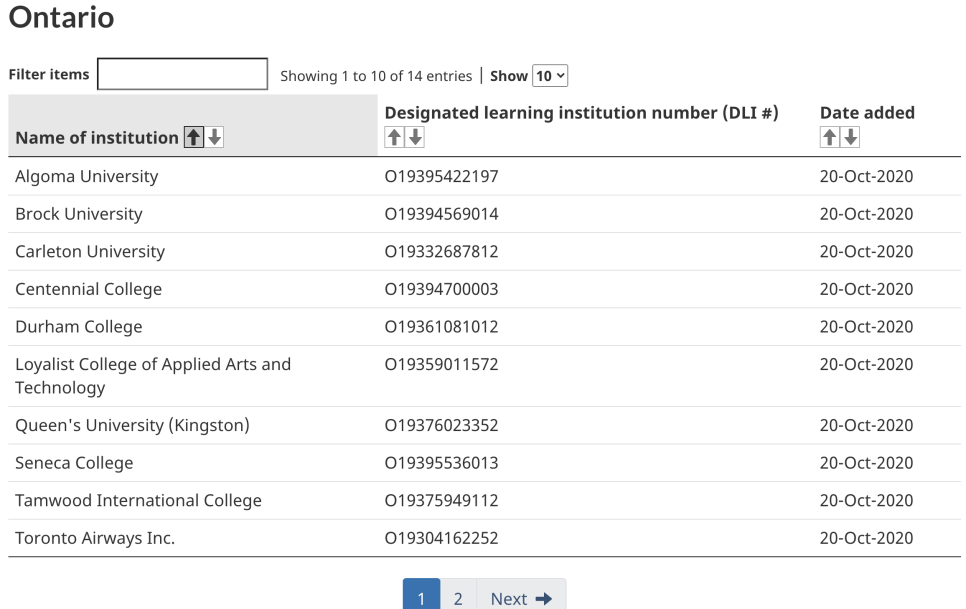Click the date added for Durham College
This screenshot has height=609, width=966.
pyautogui.click(x=866, y=326)
